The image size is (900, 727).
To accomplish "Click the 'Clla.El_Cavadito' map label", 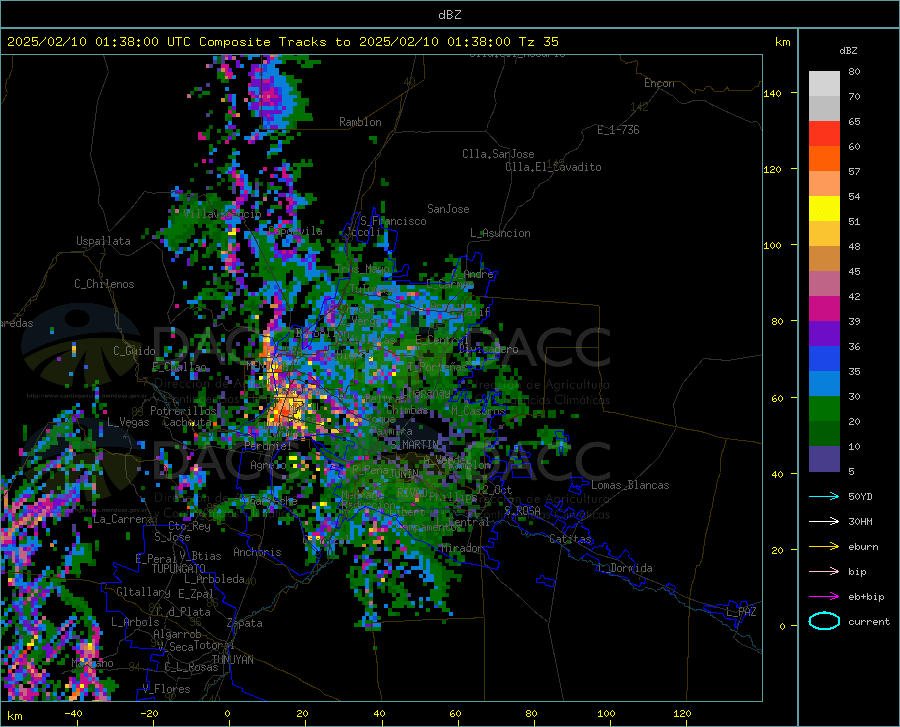I will 553,167.
